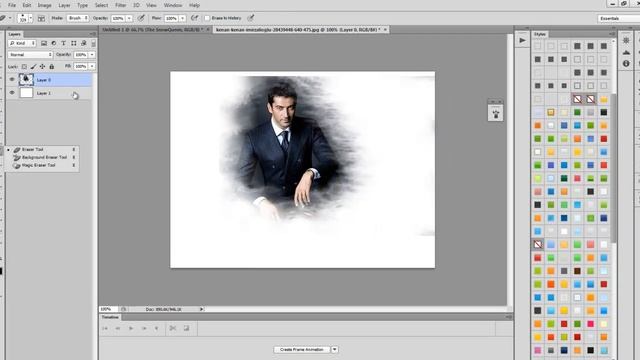This screenshot has height=360, width=640.
Task: Open the Actions panel play icon
Action: click(x=522, y=40)
